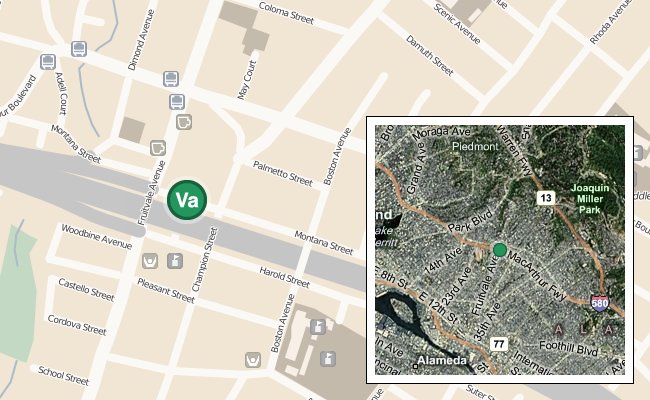Select the Piedmont label in the inset

[475, 146]
